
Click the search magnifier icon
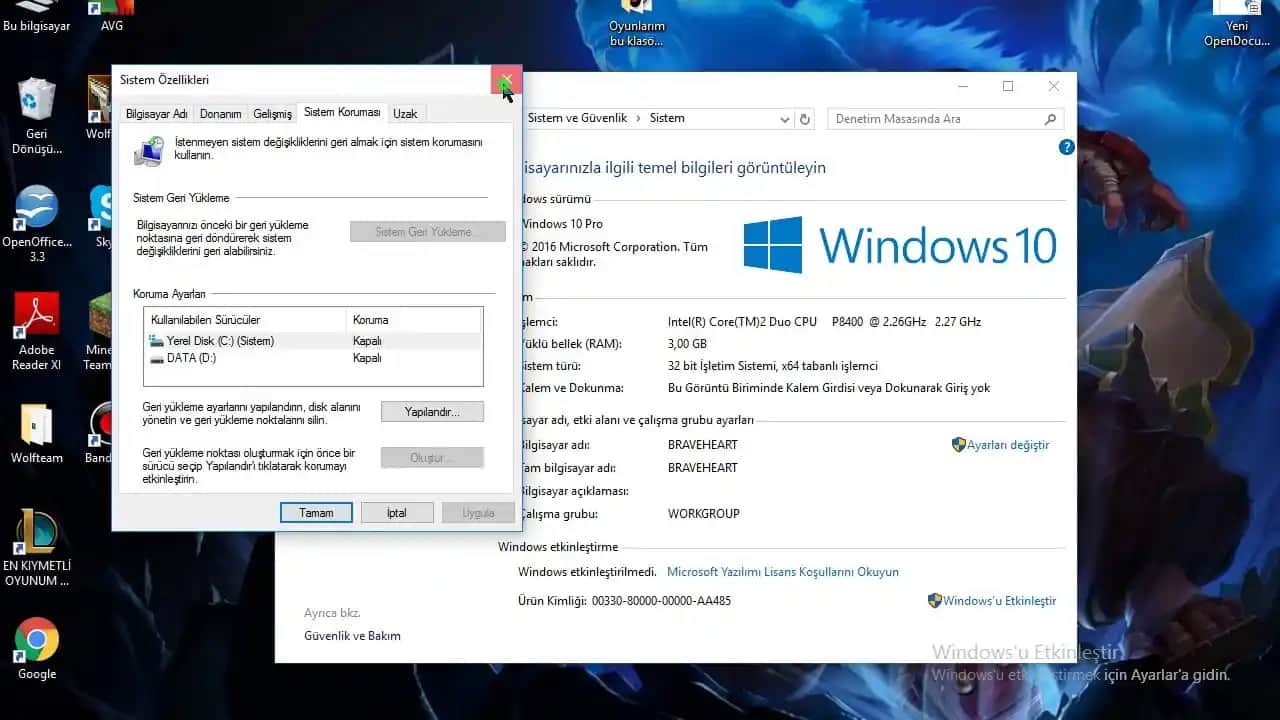pyautogui.click(x=1050, y=119)
